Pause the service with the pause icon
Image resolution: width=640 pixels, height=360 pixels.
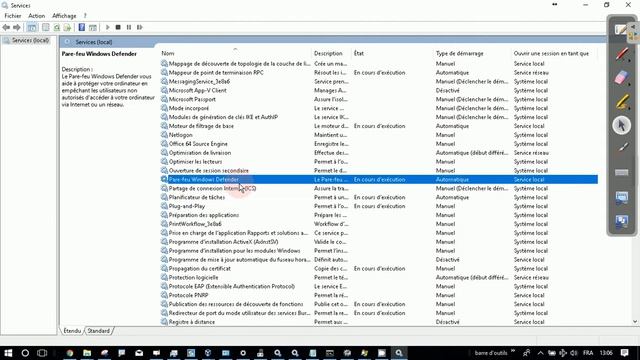pyautogui.click(x=129, y=27)
